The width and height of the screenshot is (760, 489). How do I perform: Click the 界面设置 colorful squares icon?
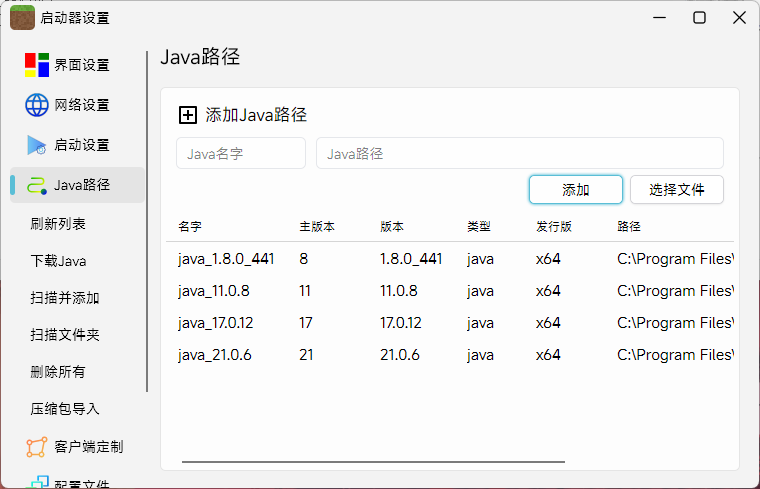[37, 65]
